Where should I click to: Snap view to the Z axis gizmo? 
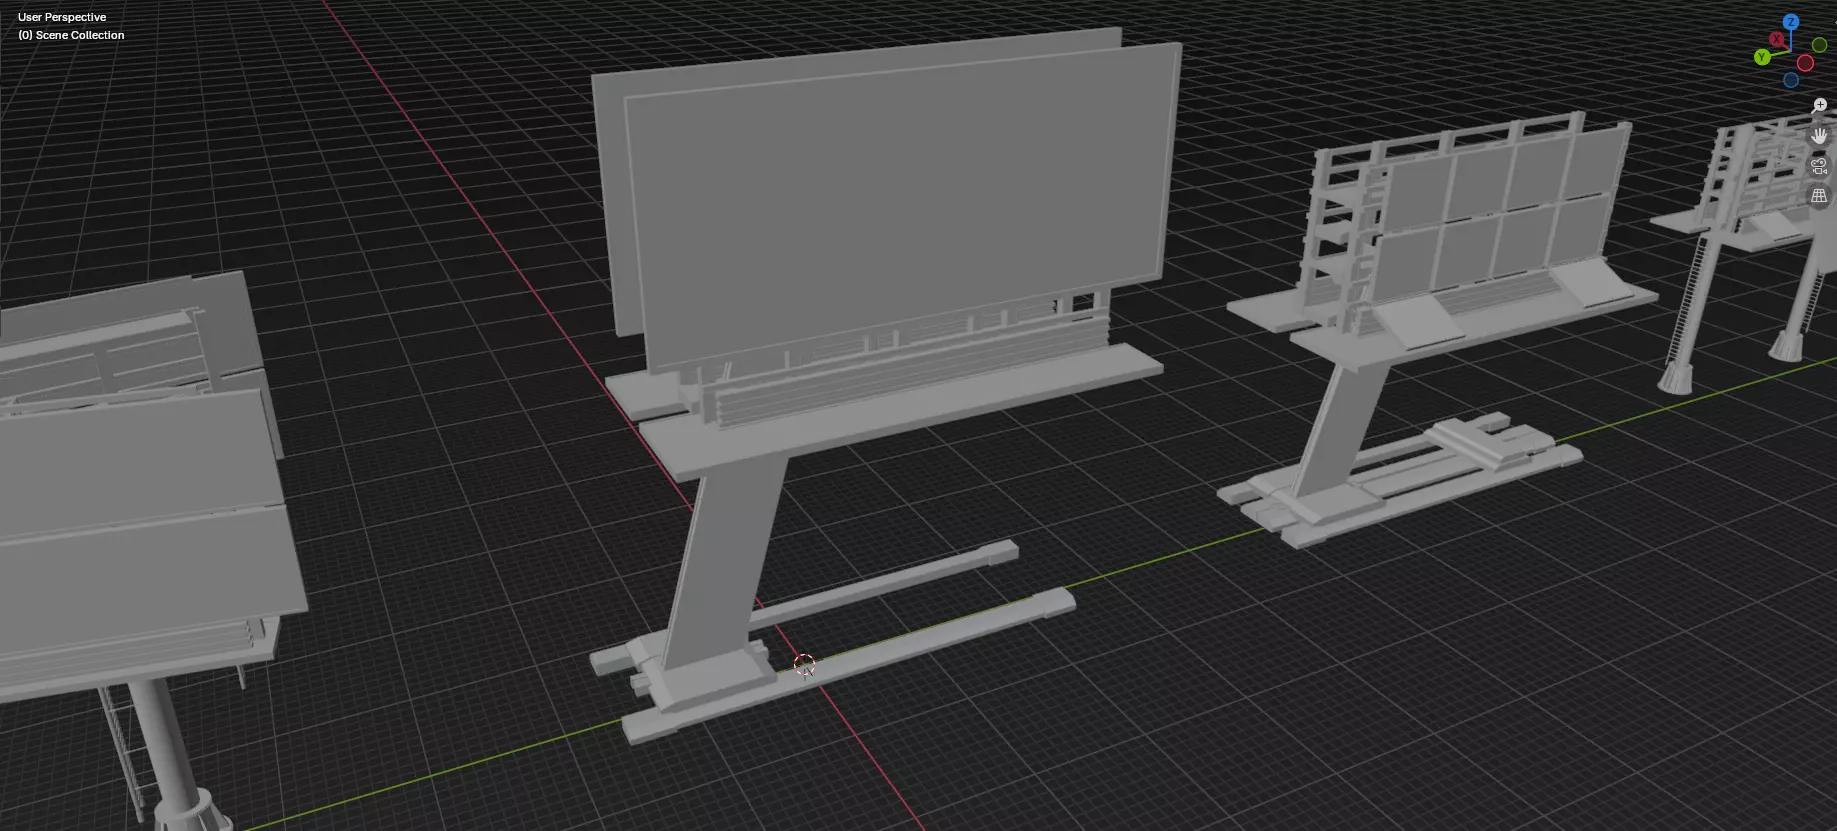coord(1790,22)
